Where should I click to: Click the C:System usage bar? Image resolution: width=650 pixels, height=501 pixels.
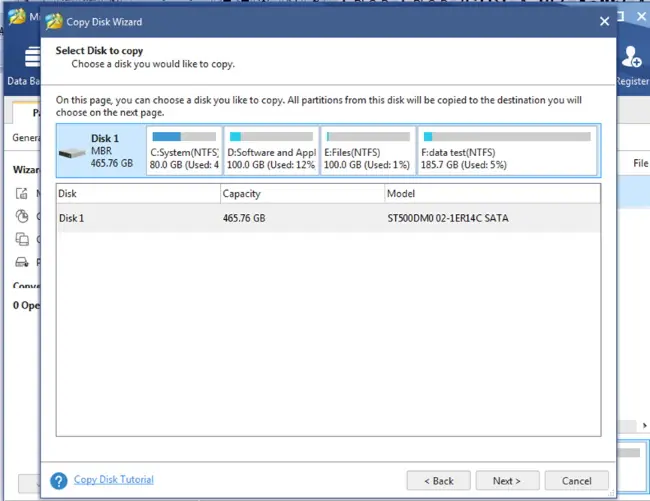coord(184,136)
